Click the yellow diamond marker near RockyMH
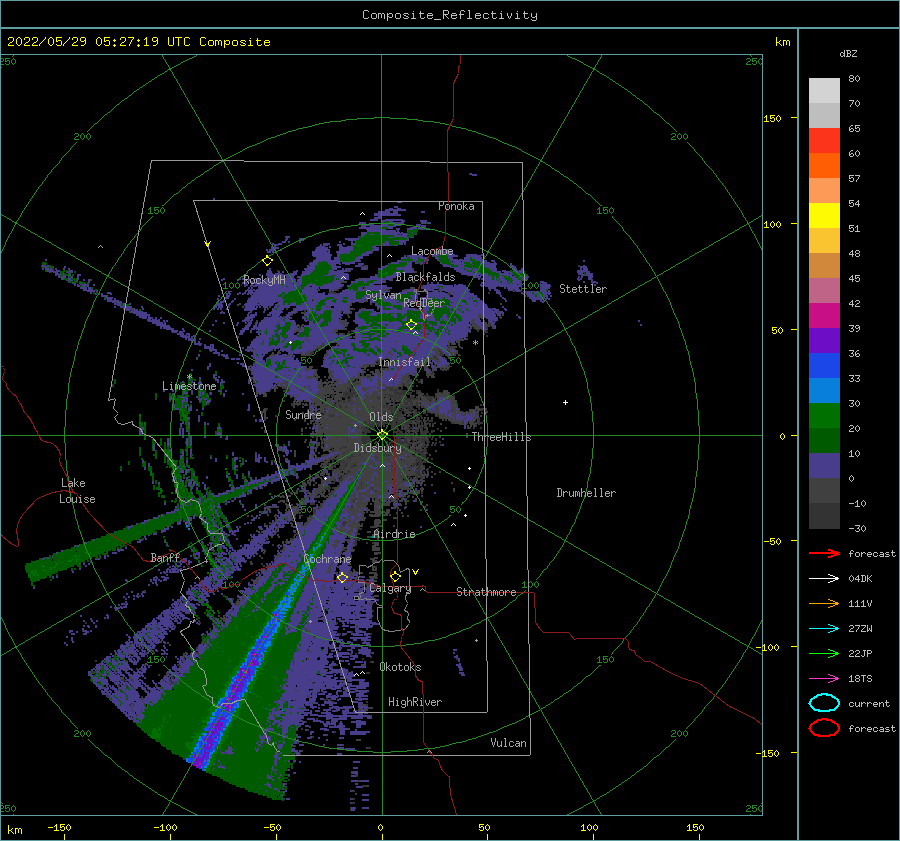This screenshot has height=841, width=900. 267,261
